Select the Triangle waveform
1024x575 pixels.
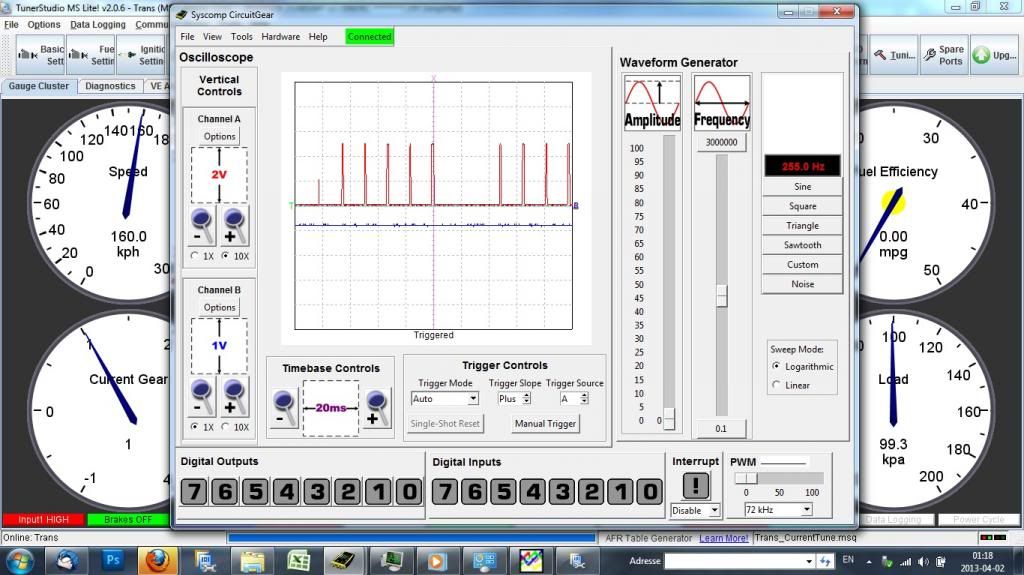803,226
